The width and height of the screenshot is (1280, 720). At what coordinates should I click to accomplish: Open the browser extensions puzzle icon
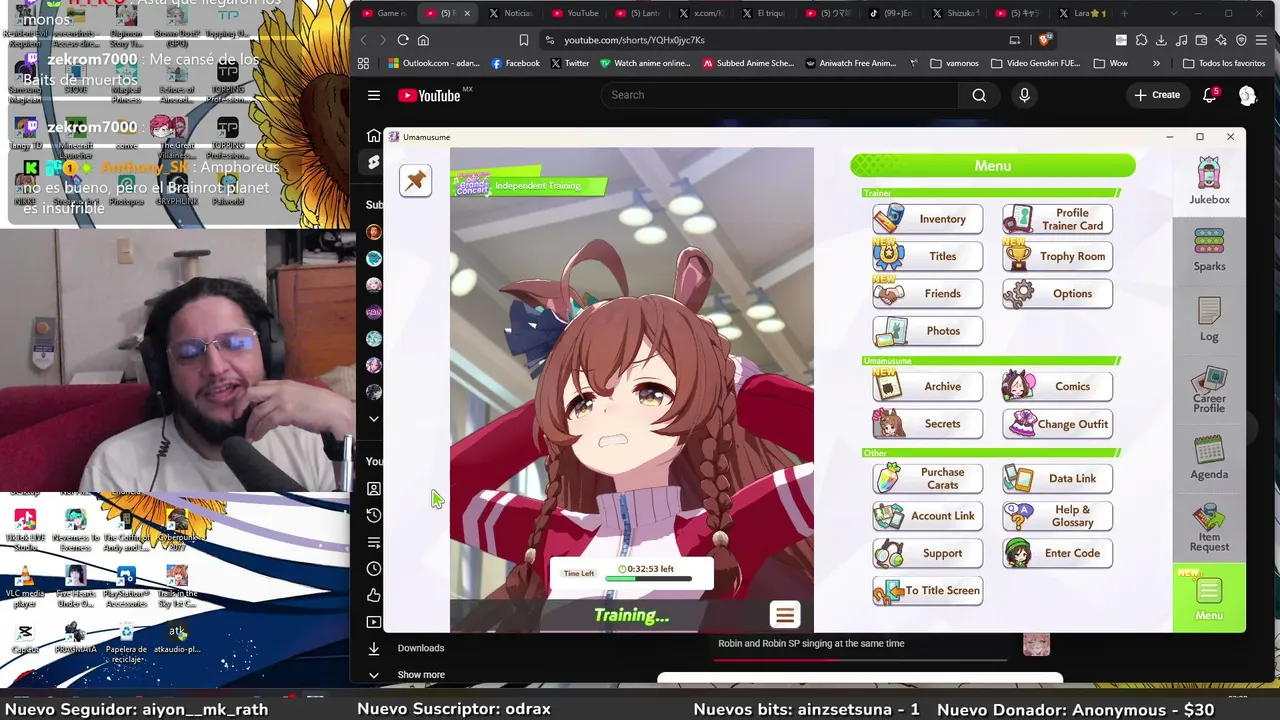(x=1142, y=40)
